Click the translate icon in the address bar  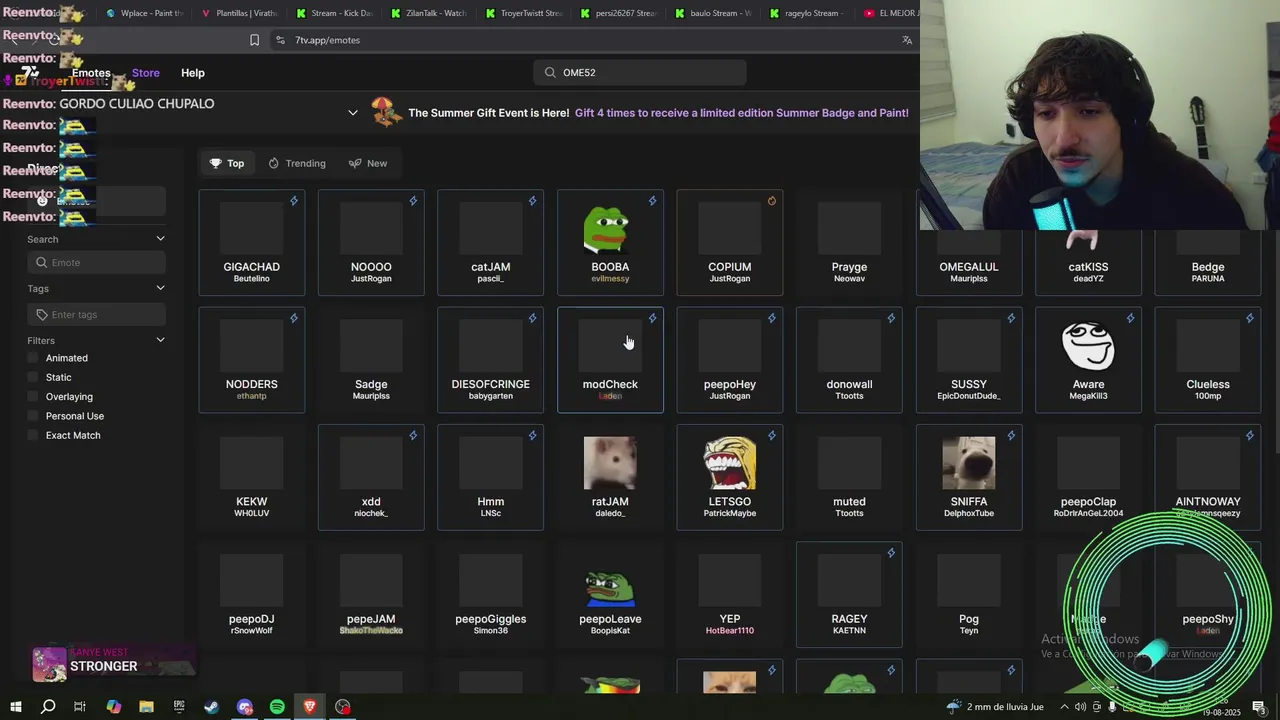tap(907, 40)
